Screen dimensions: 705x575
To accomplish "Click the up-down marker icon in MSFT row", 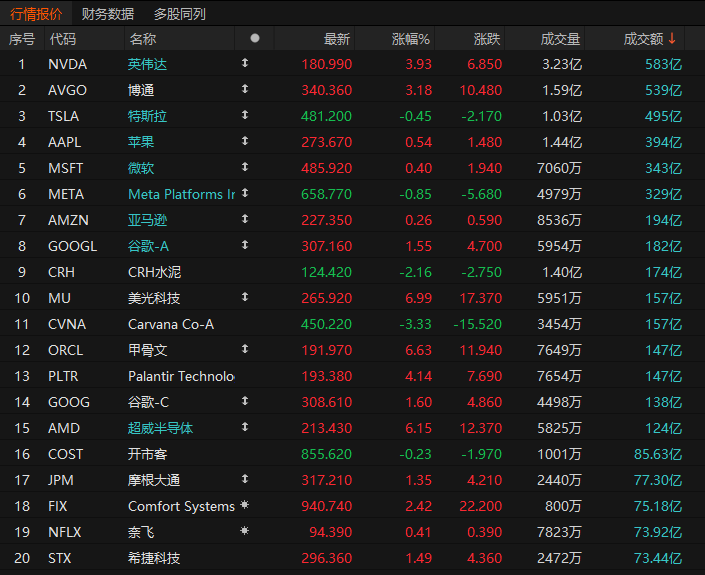I will (x=245, y=167).
